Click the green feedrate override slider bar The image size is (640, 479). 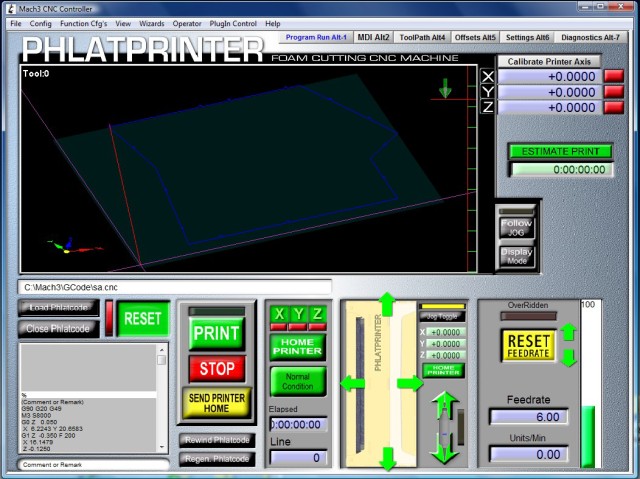coord(587,436)
